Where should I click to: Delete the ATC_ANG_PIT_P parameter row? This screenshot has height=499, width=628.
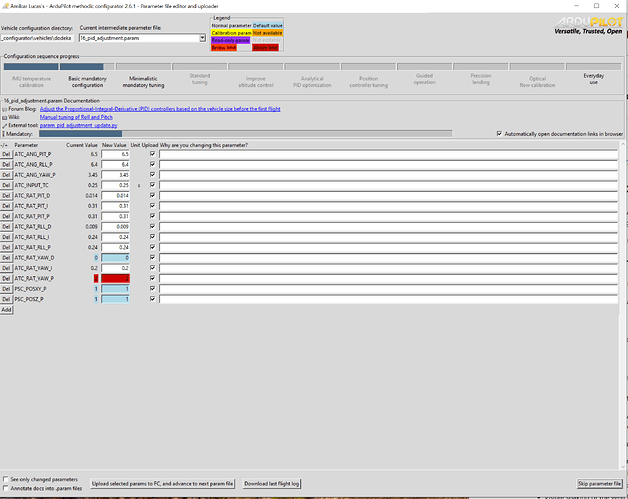coord(6,154)
